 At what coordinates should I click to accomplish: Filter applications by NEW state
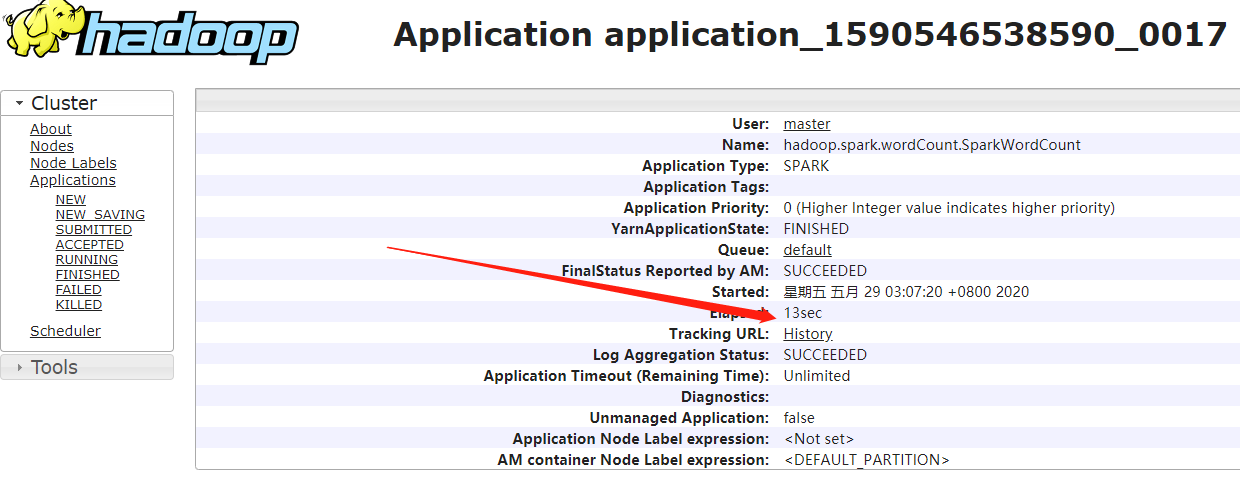(x=71, y=200)
